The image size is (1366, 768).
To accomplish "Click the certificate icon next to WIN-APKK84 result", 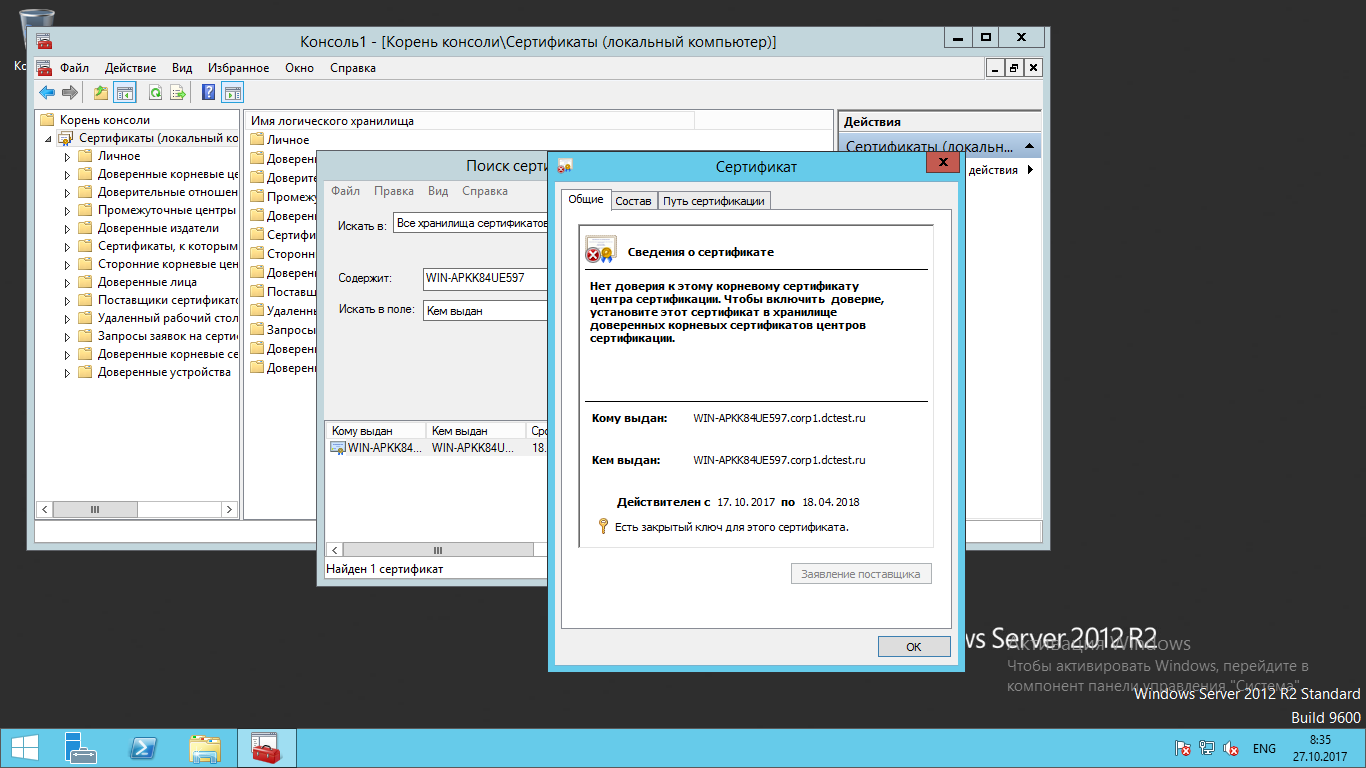I will 339,448.
